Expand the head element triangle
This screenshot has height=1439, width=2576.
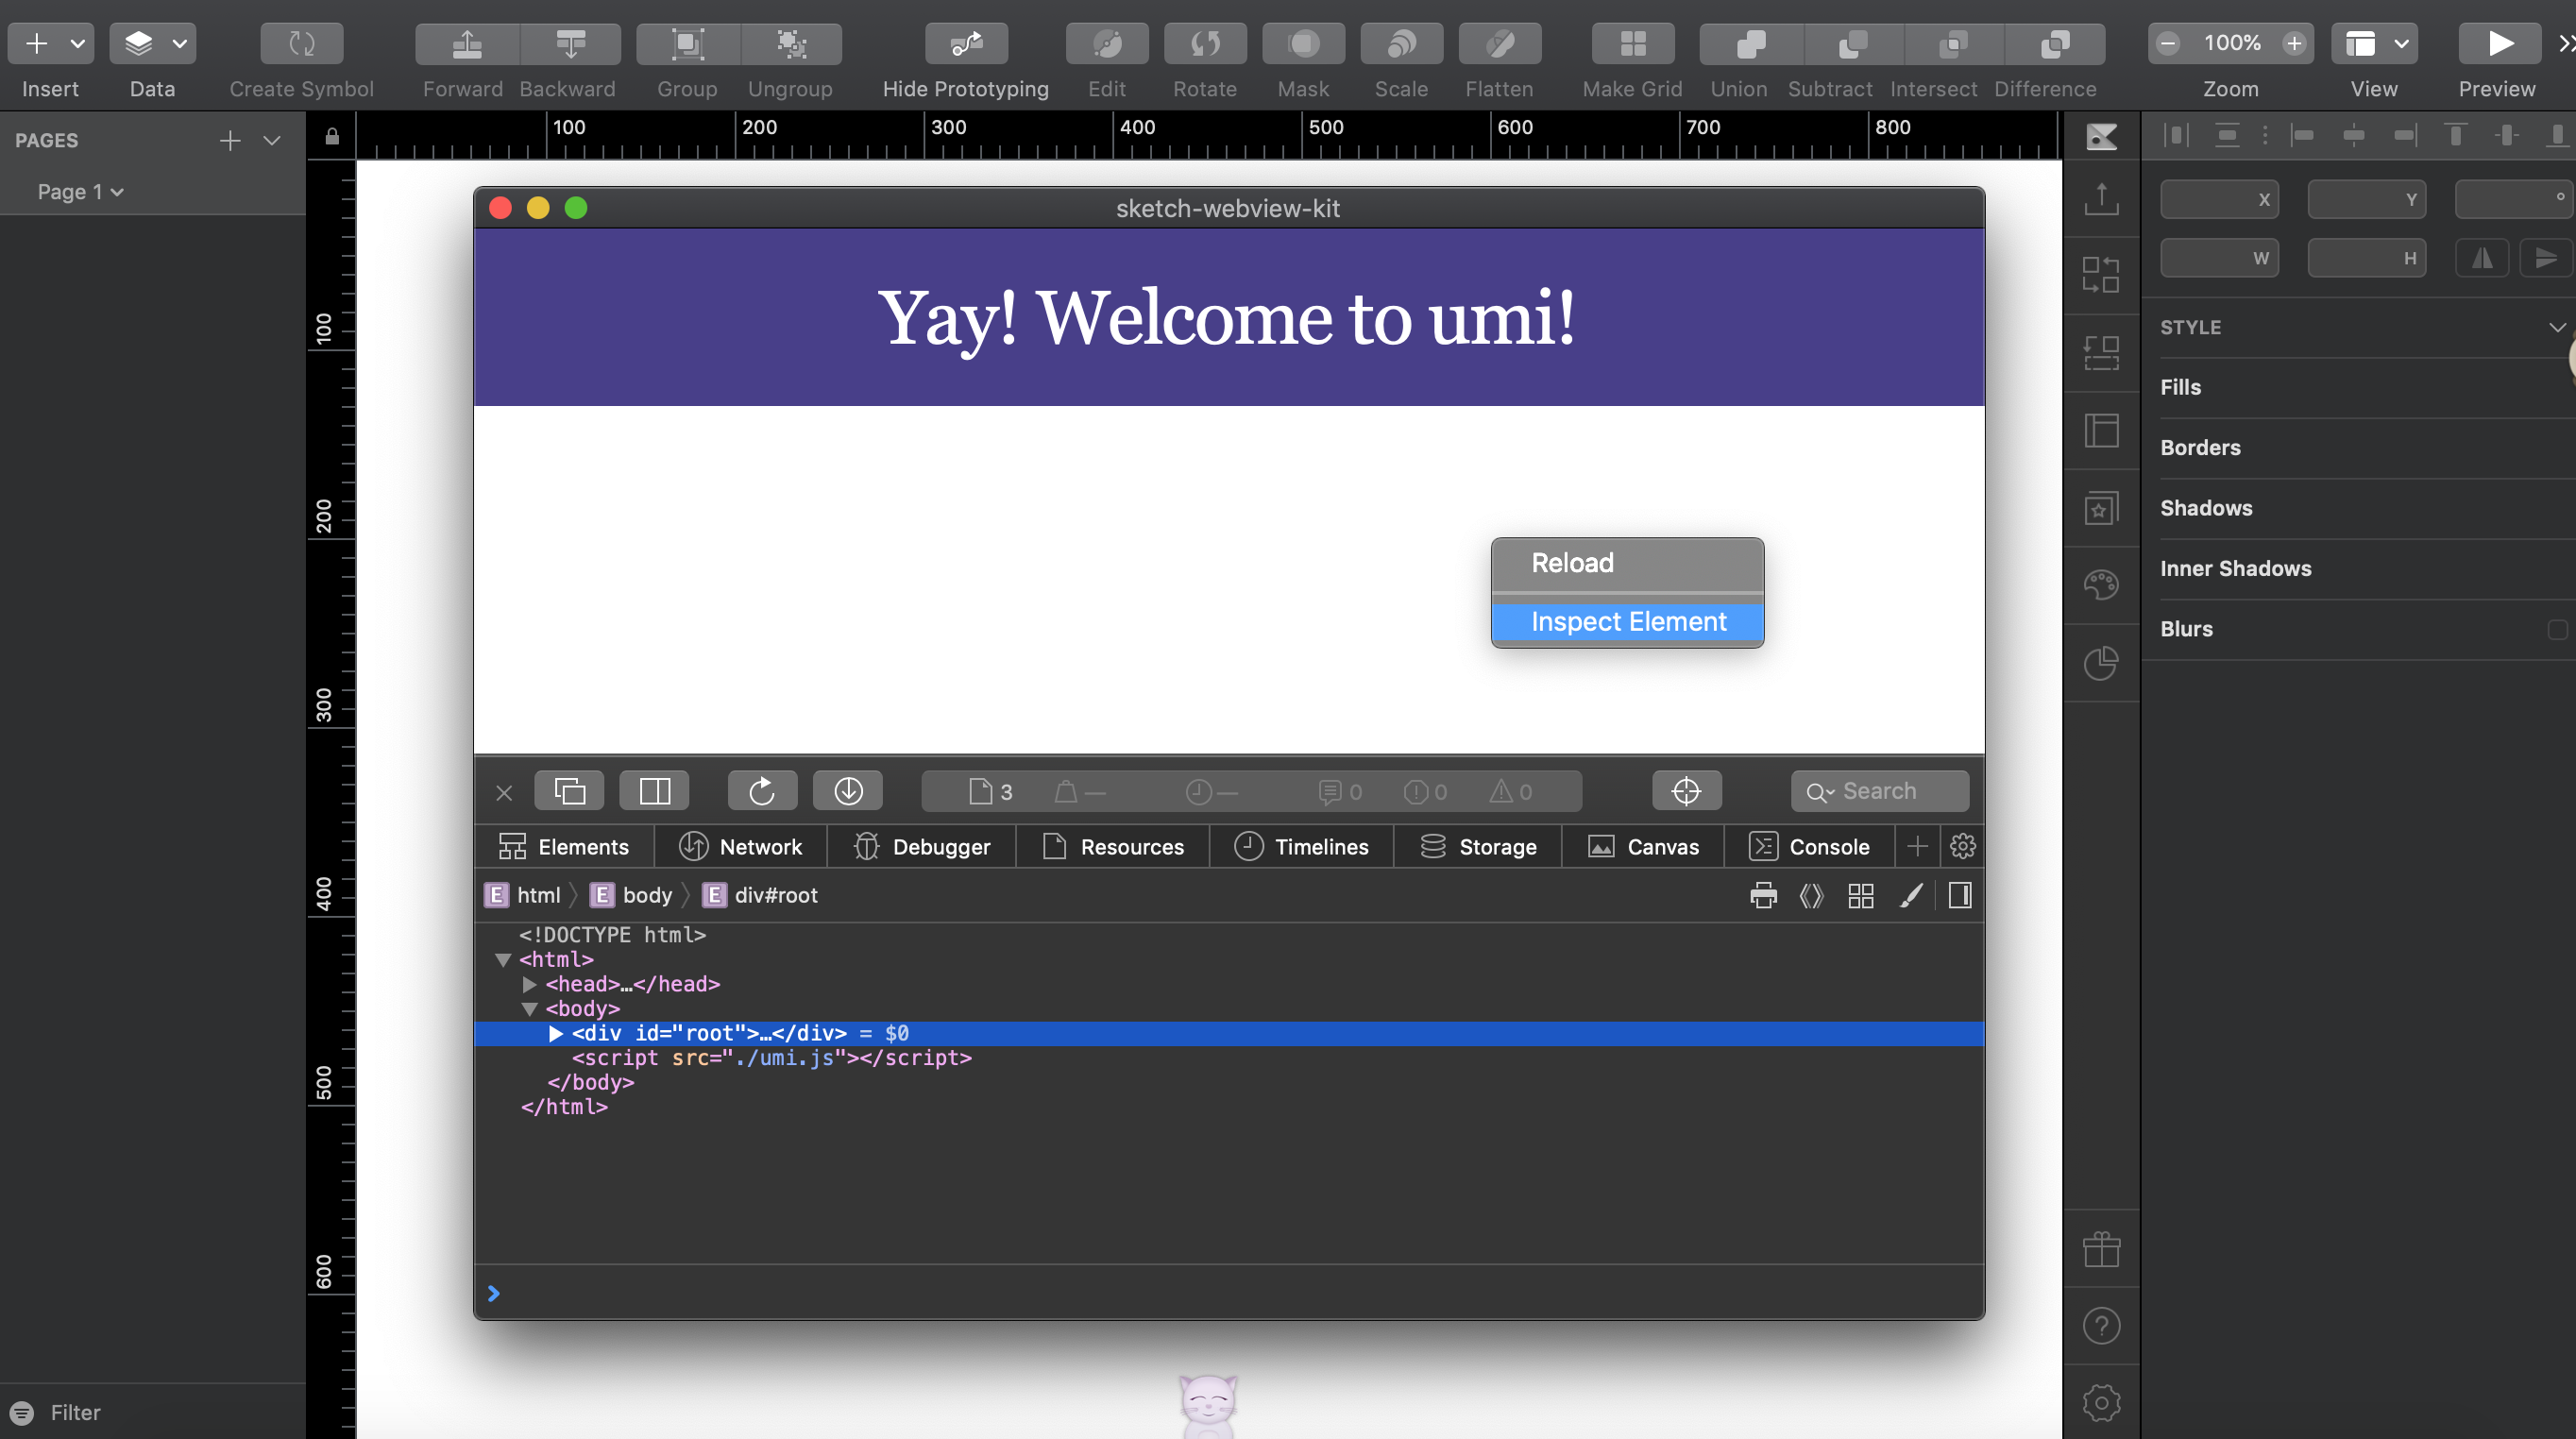pos(530,984)
